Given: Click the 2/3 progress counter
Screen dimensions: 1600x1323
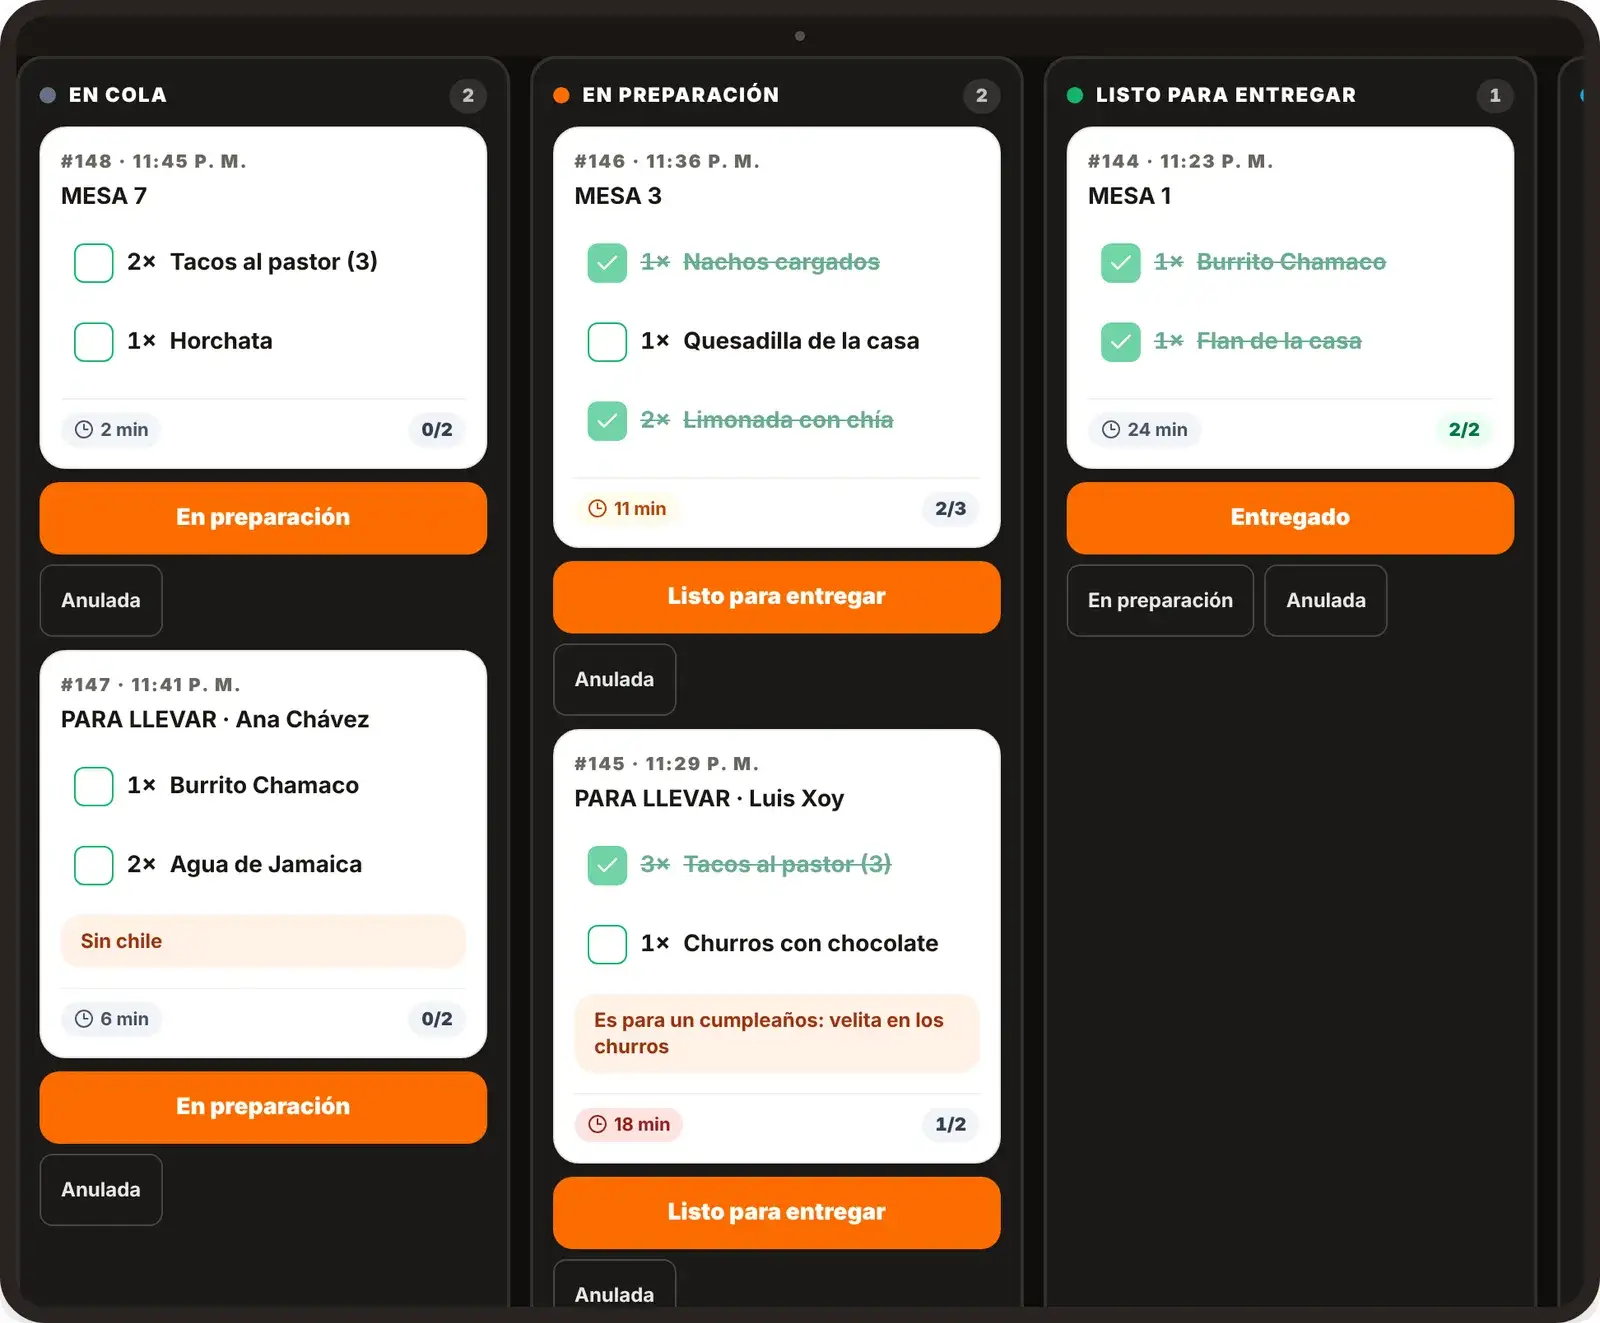Looking at the screenshot, I should [950, 508].
